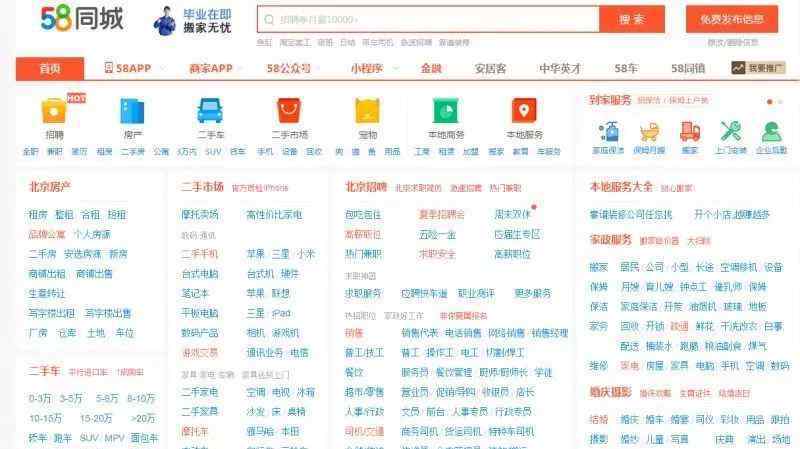This screenshot has width=800, height=449.
Task: Open the 北京招聘 section heading
Action: click(366, 187)
